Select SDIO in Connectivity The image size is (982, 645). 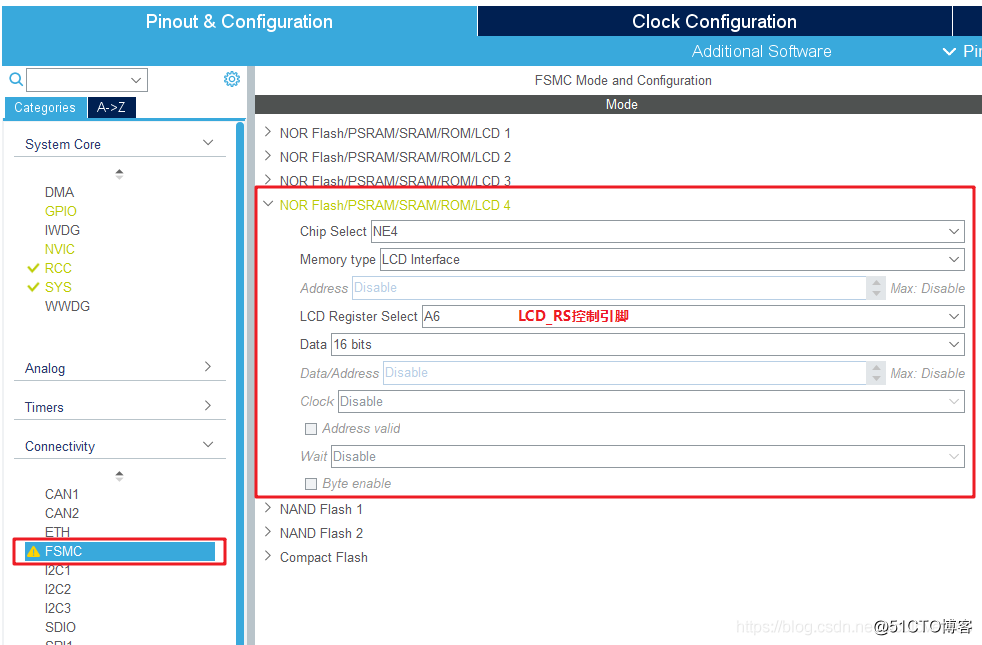(x=60, y=627)
